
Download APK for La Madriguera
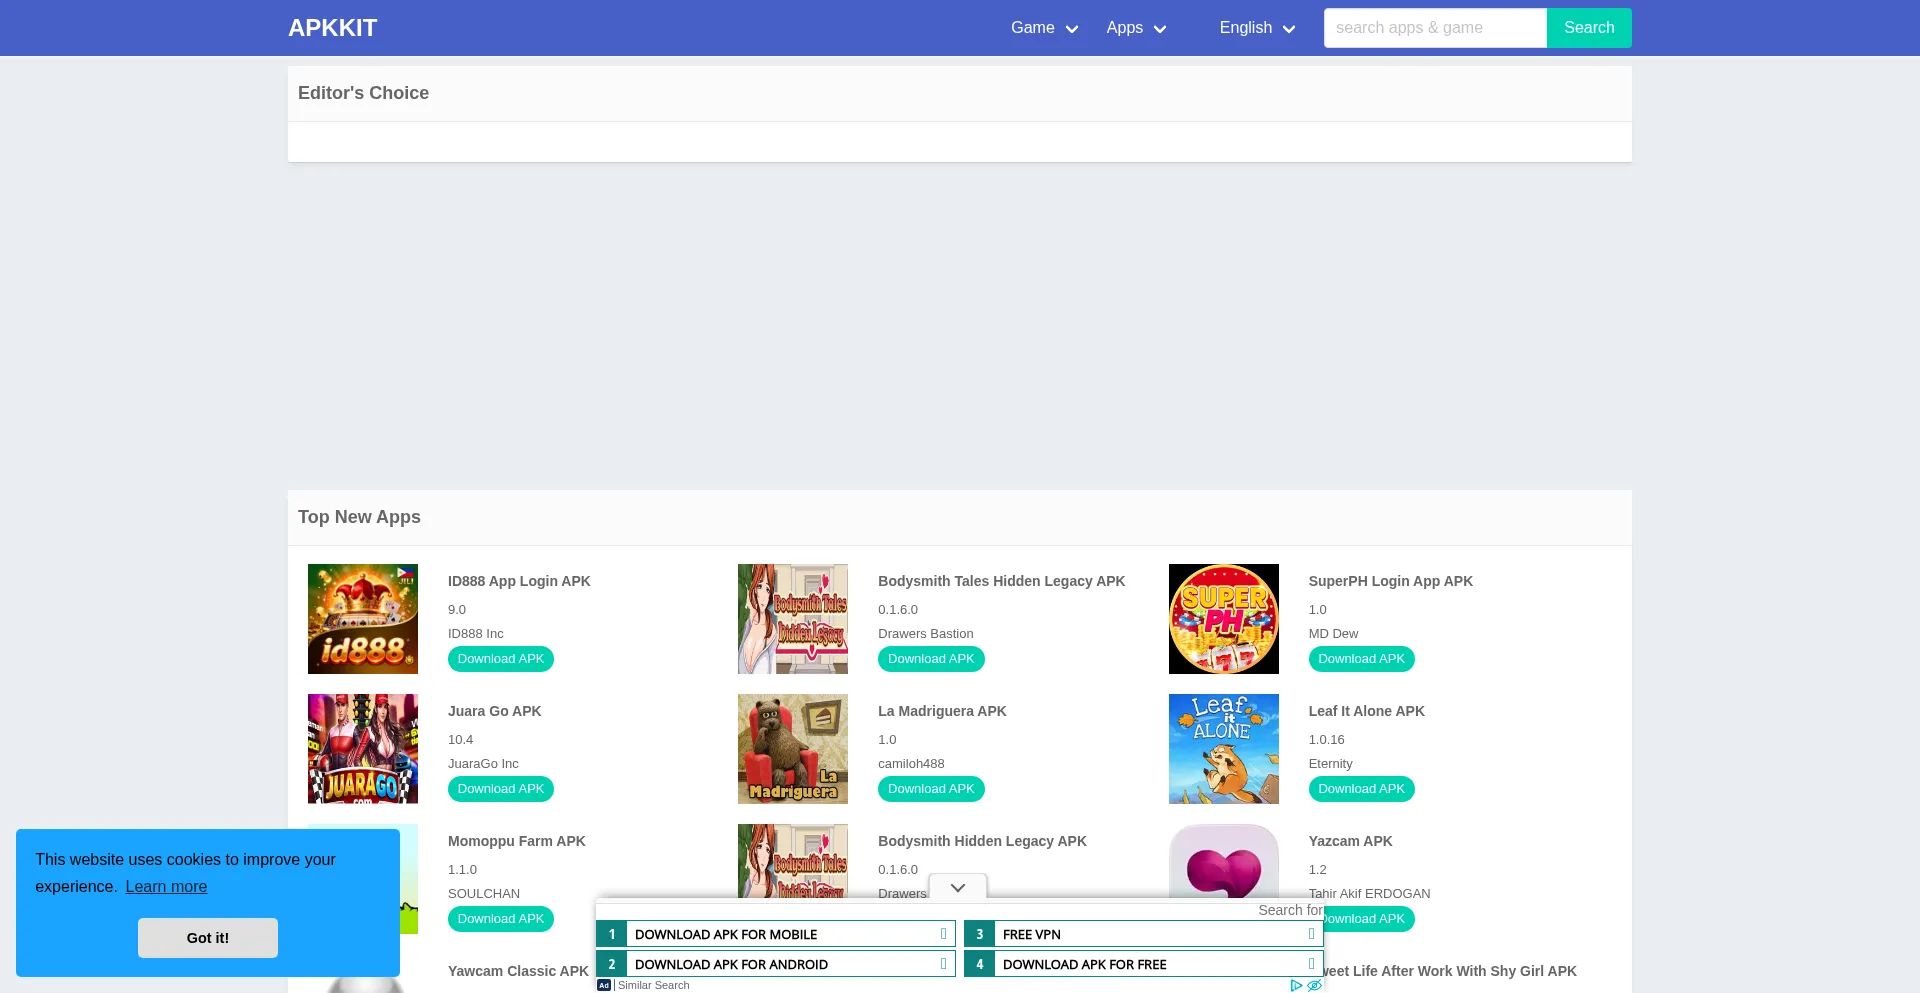point(931,789)
